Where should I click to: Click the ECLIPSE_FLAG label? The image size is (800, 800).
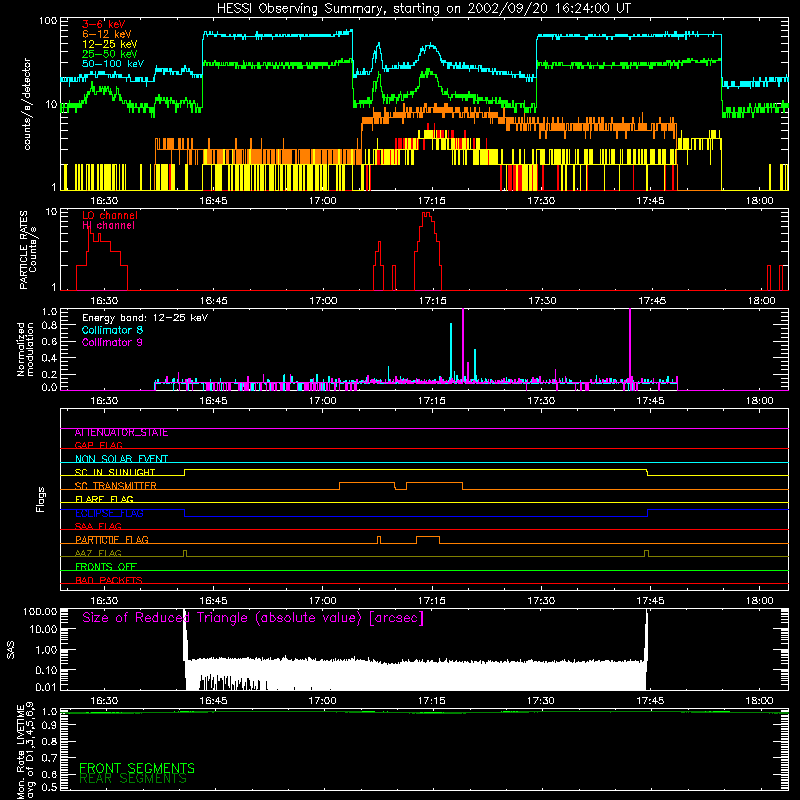coord(109,513)
